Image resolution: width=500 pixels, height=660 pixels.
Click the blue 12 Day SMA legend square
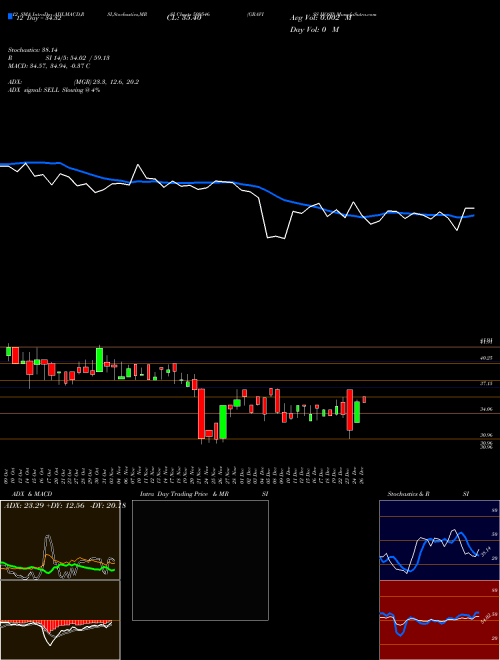pyautogui.click(x=10, y=17)
